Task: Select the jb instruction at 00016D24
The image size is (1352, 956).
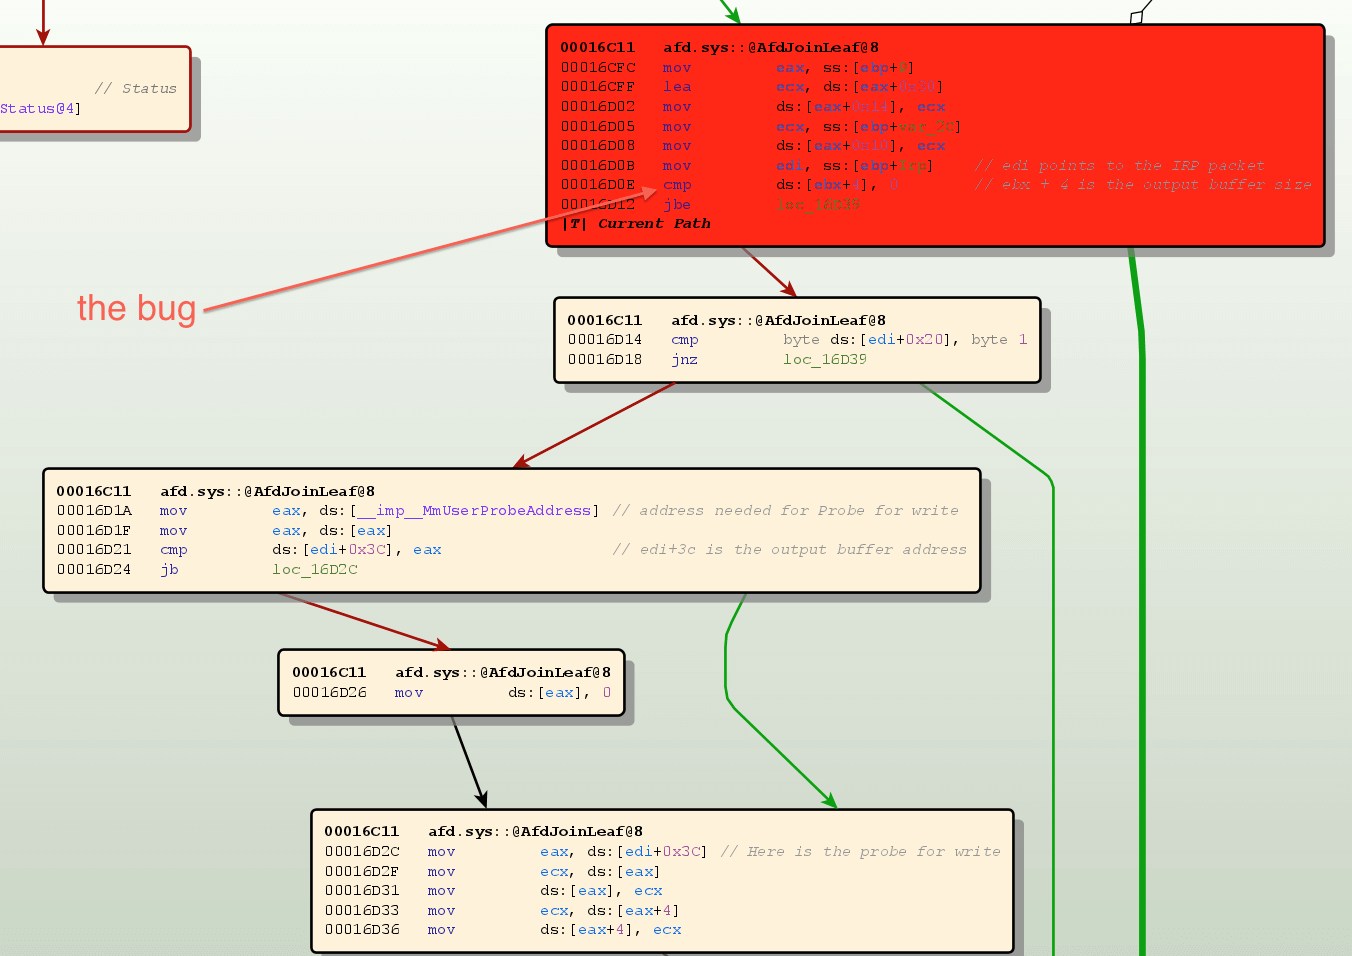Action: [x=170, y=570]
